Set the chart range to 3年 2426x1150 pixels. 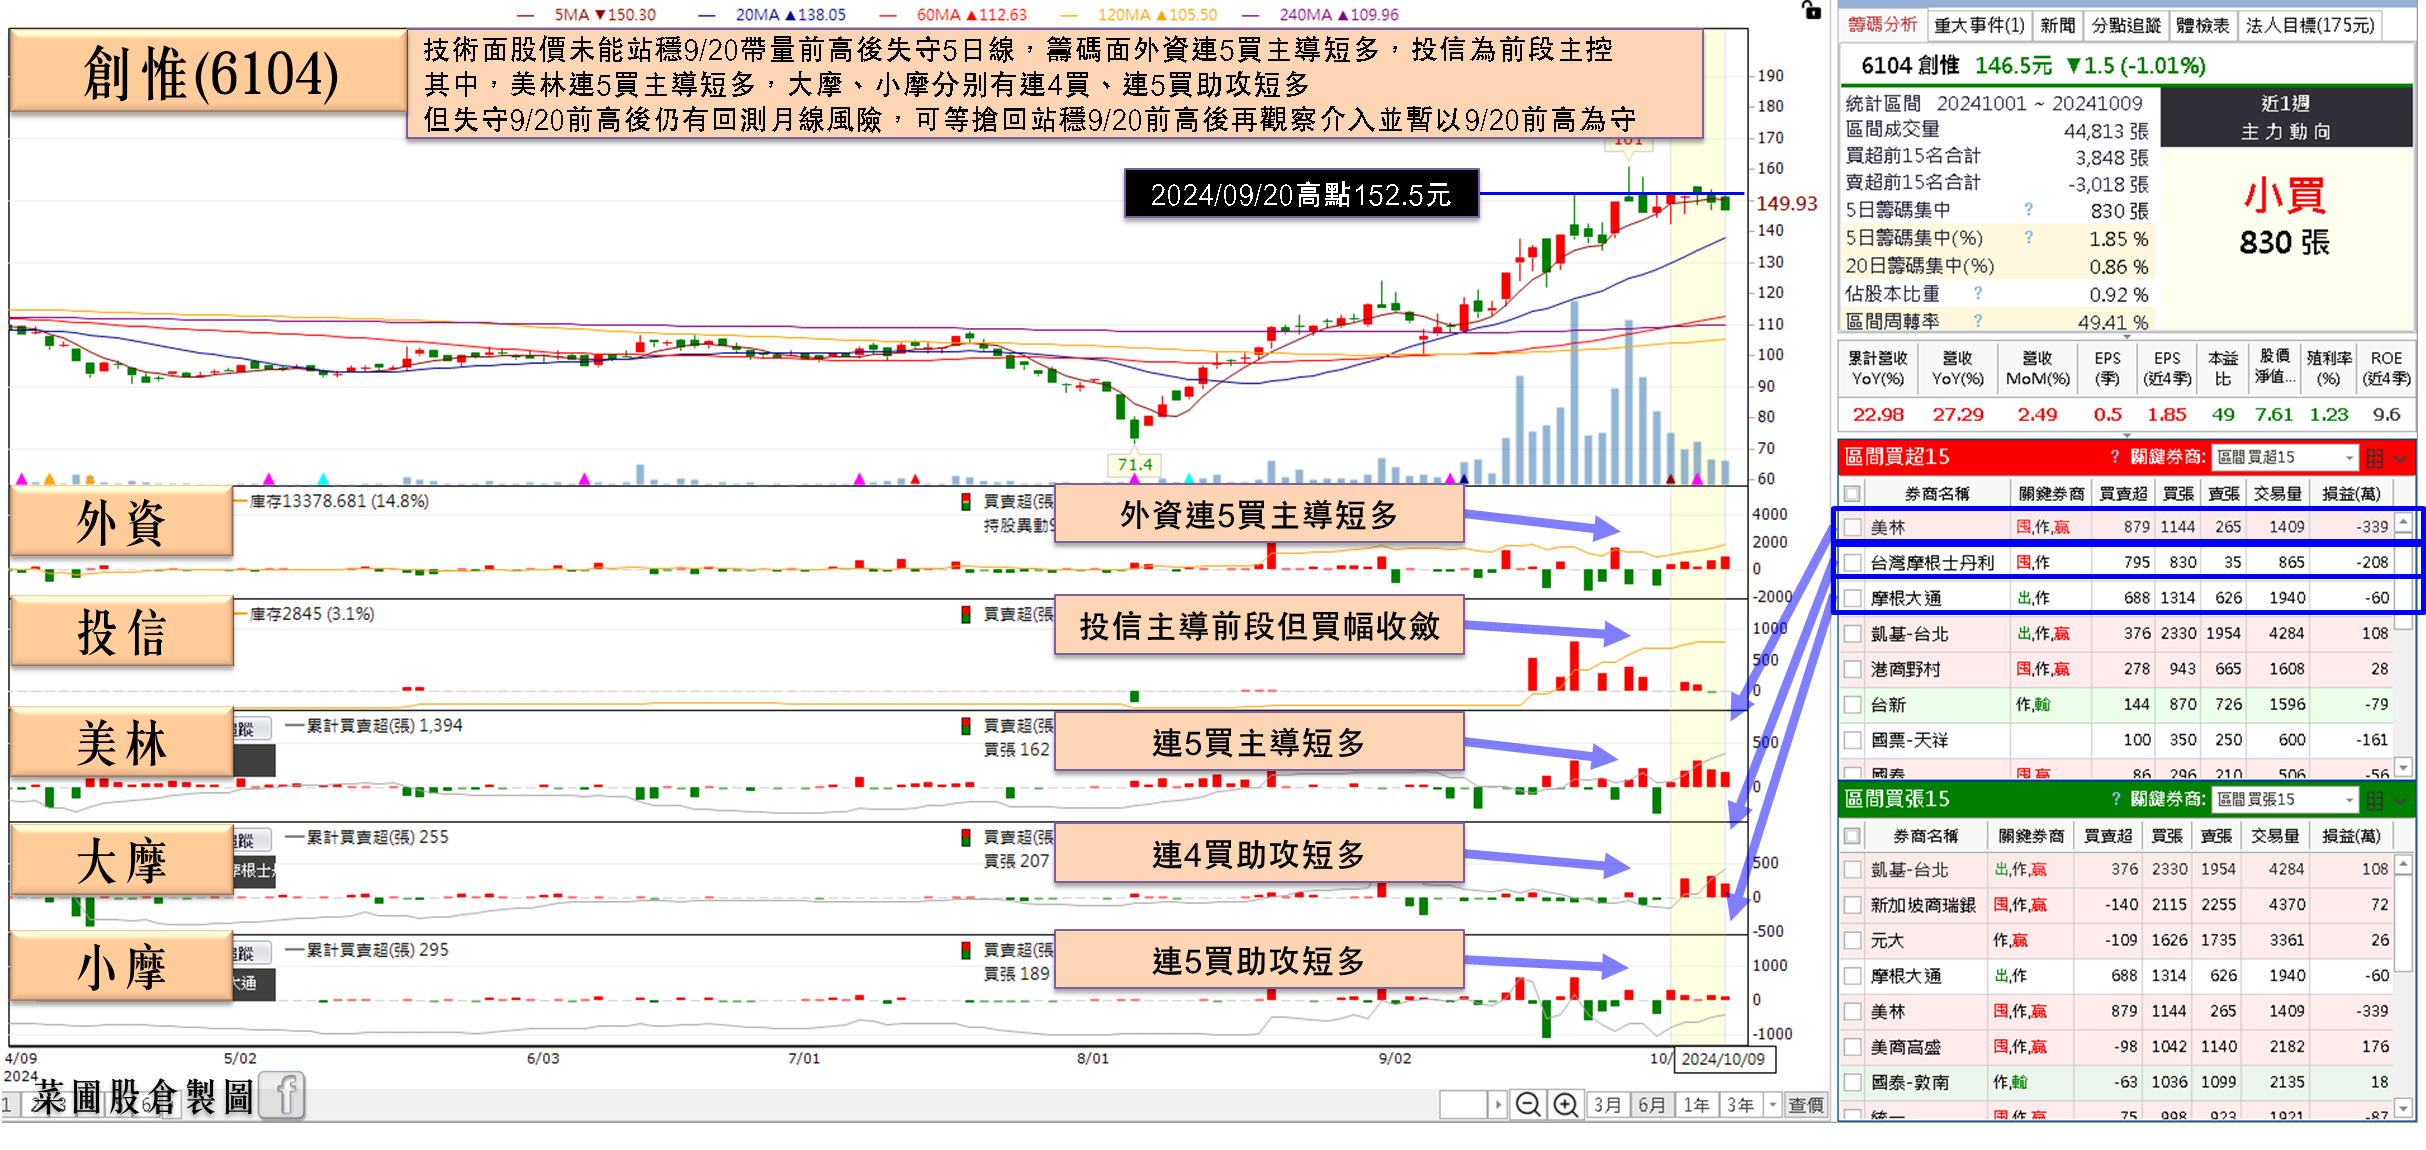click(x=1740, y=1105)
